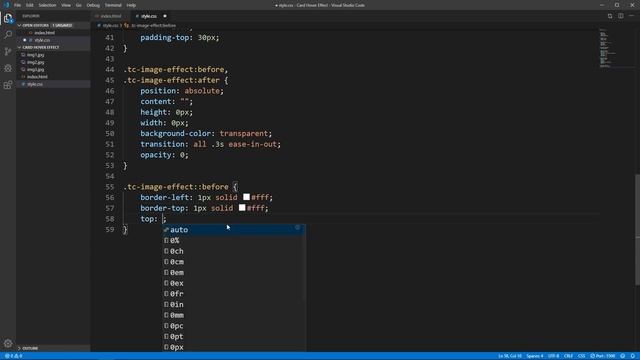
Task: Open the File menu
Action: pos(17,5)
